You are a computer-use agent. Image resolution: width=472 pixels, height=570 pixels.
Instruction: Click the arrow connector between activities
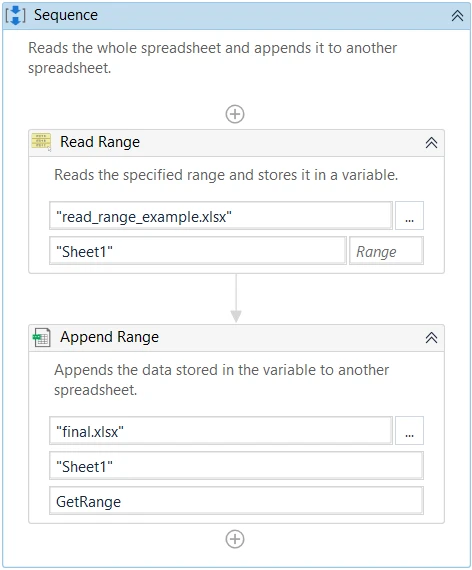coord(236,298)
